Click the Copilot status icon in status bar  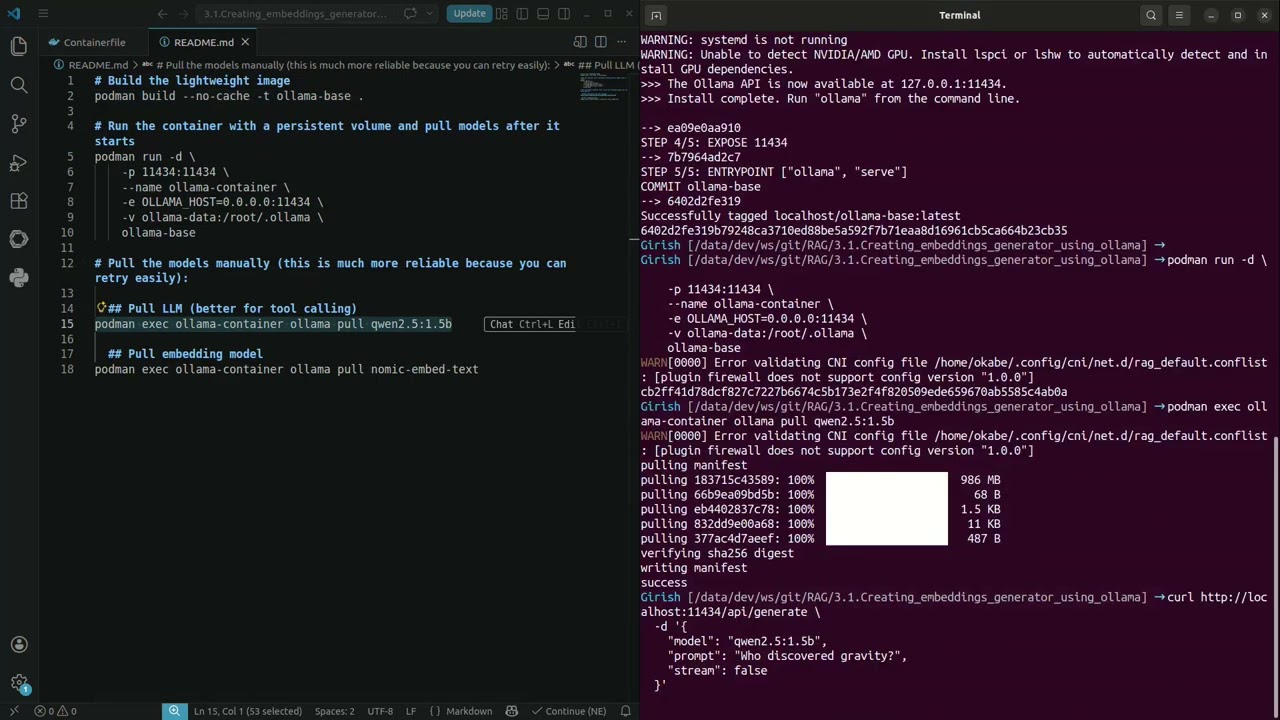[x=512, y=711]
